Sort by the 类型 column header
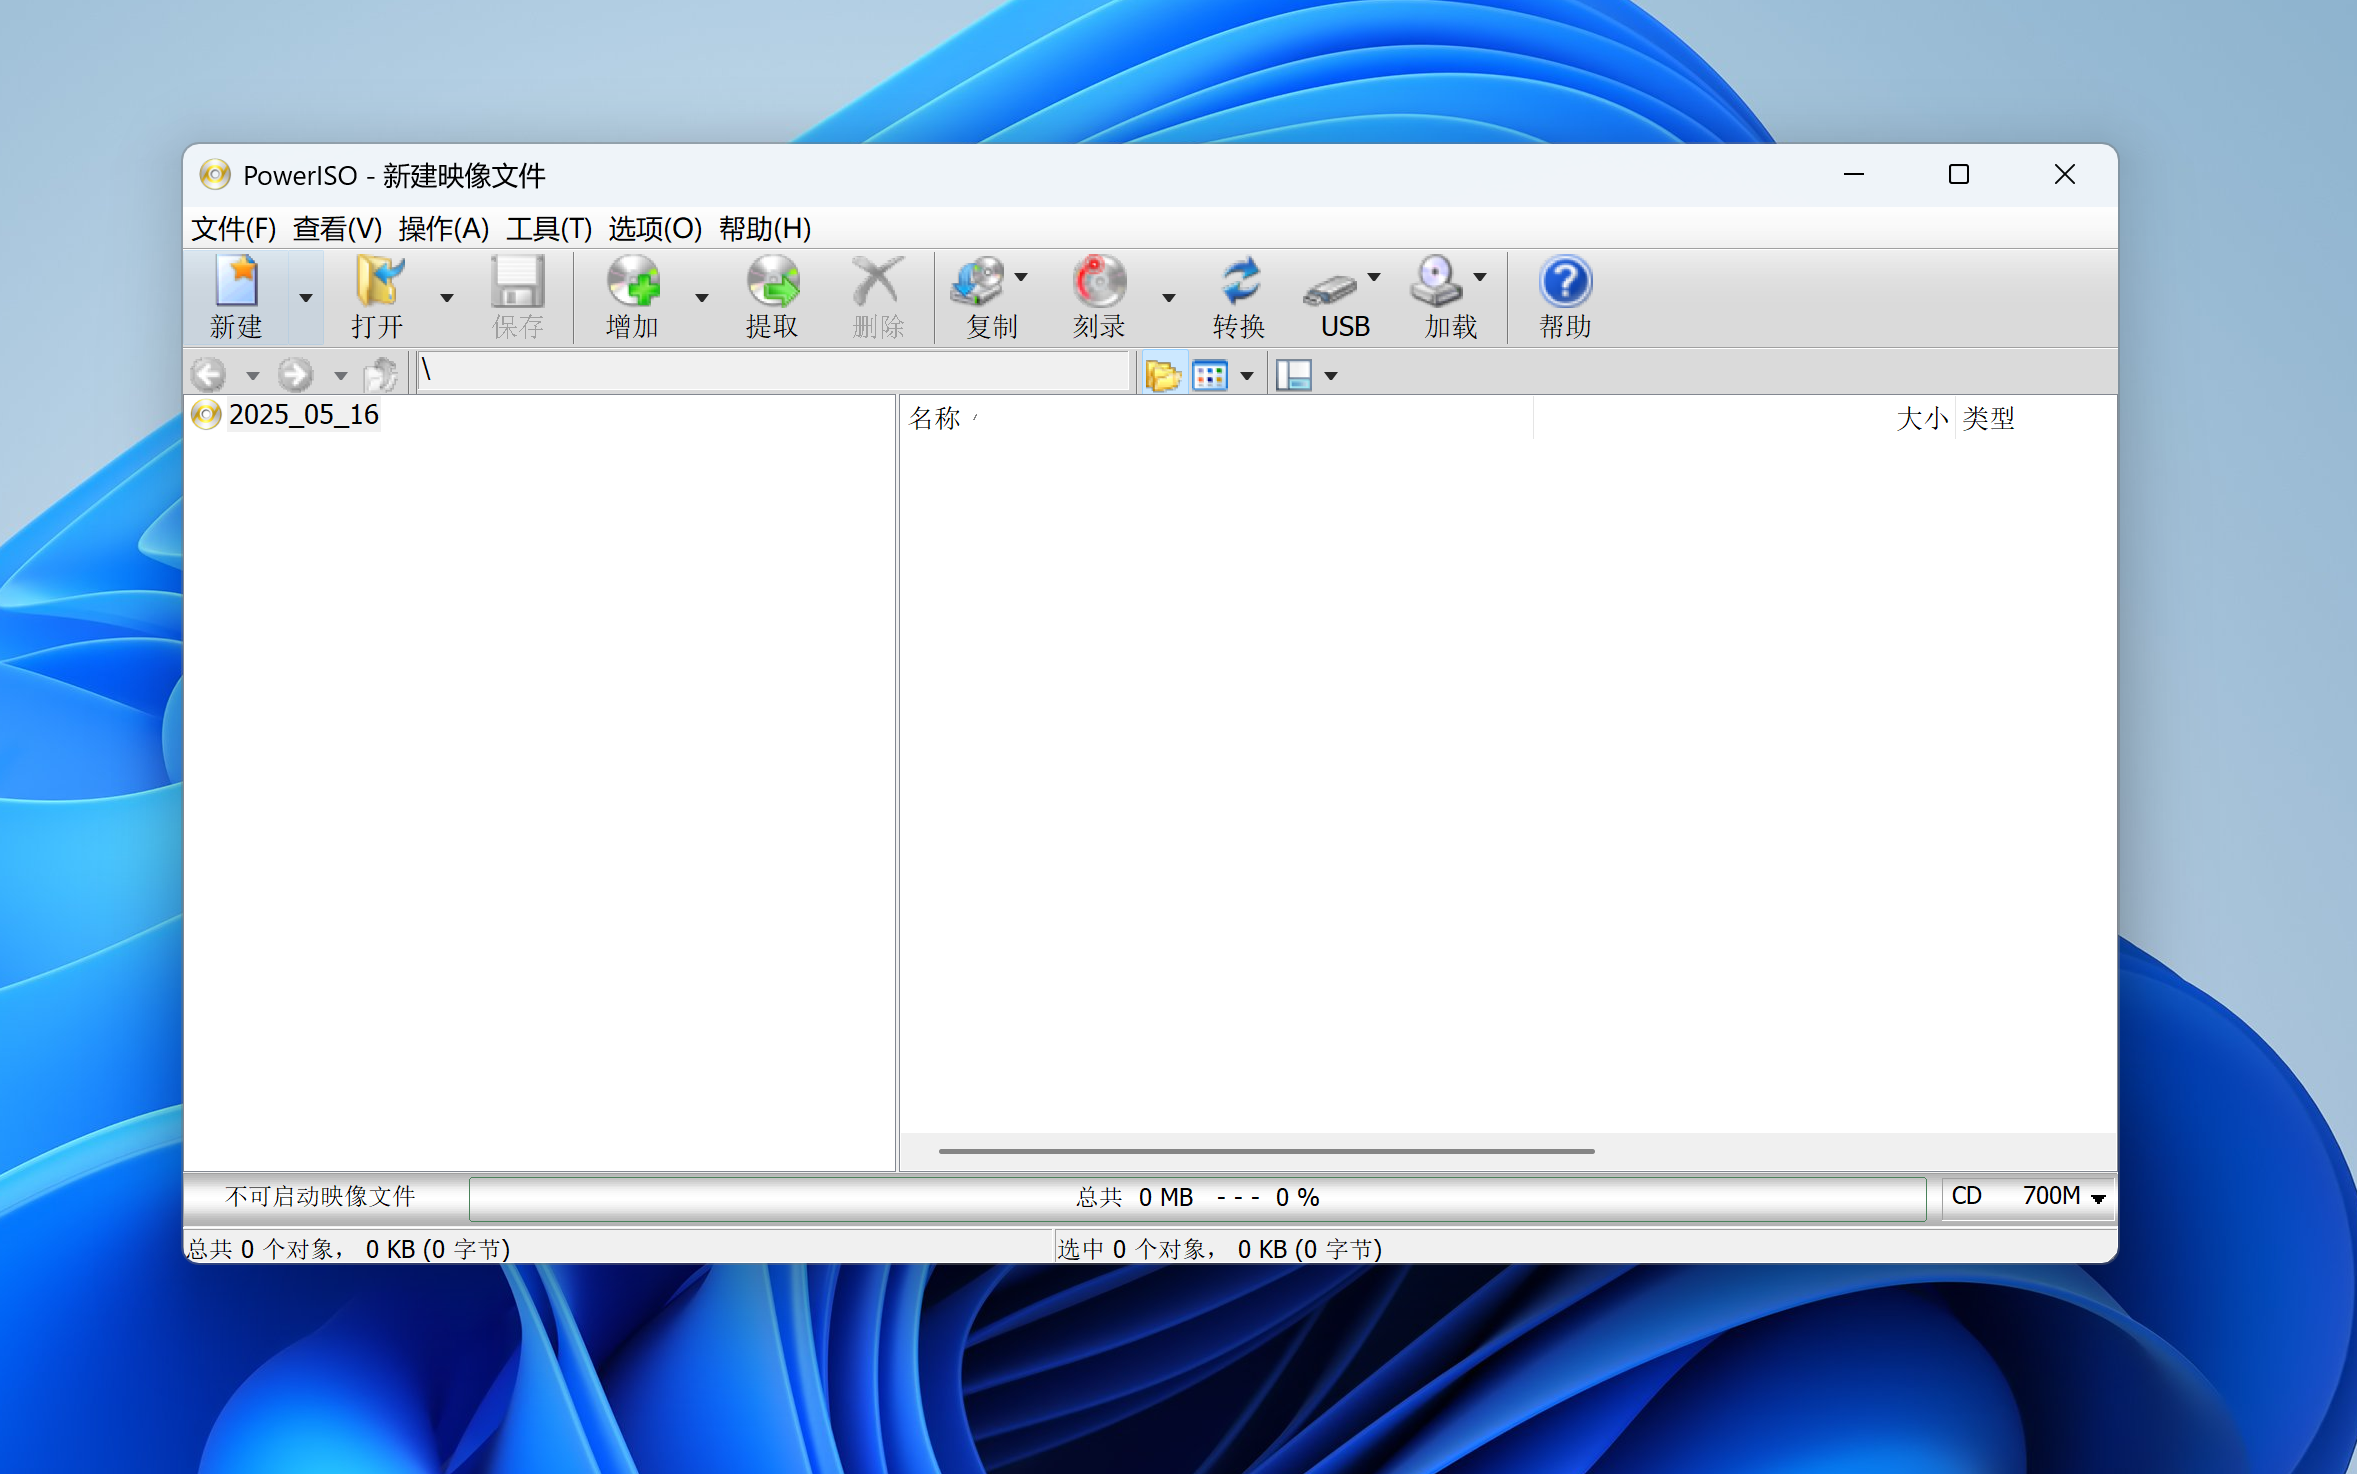This screenshot has height=1474, width=2357. (2035, 418)
